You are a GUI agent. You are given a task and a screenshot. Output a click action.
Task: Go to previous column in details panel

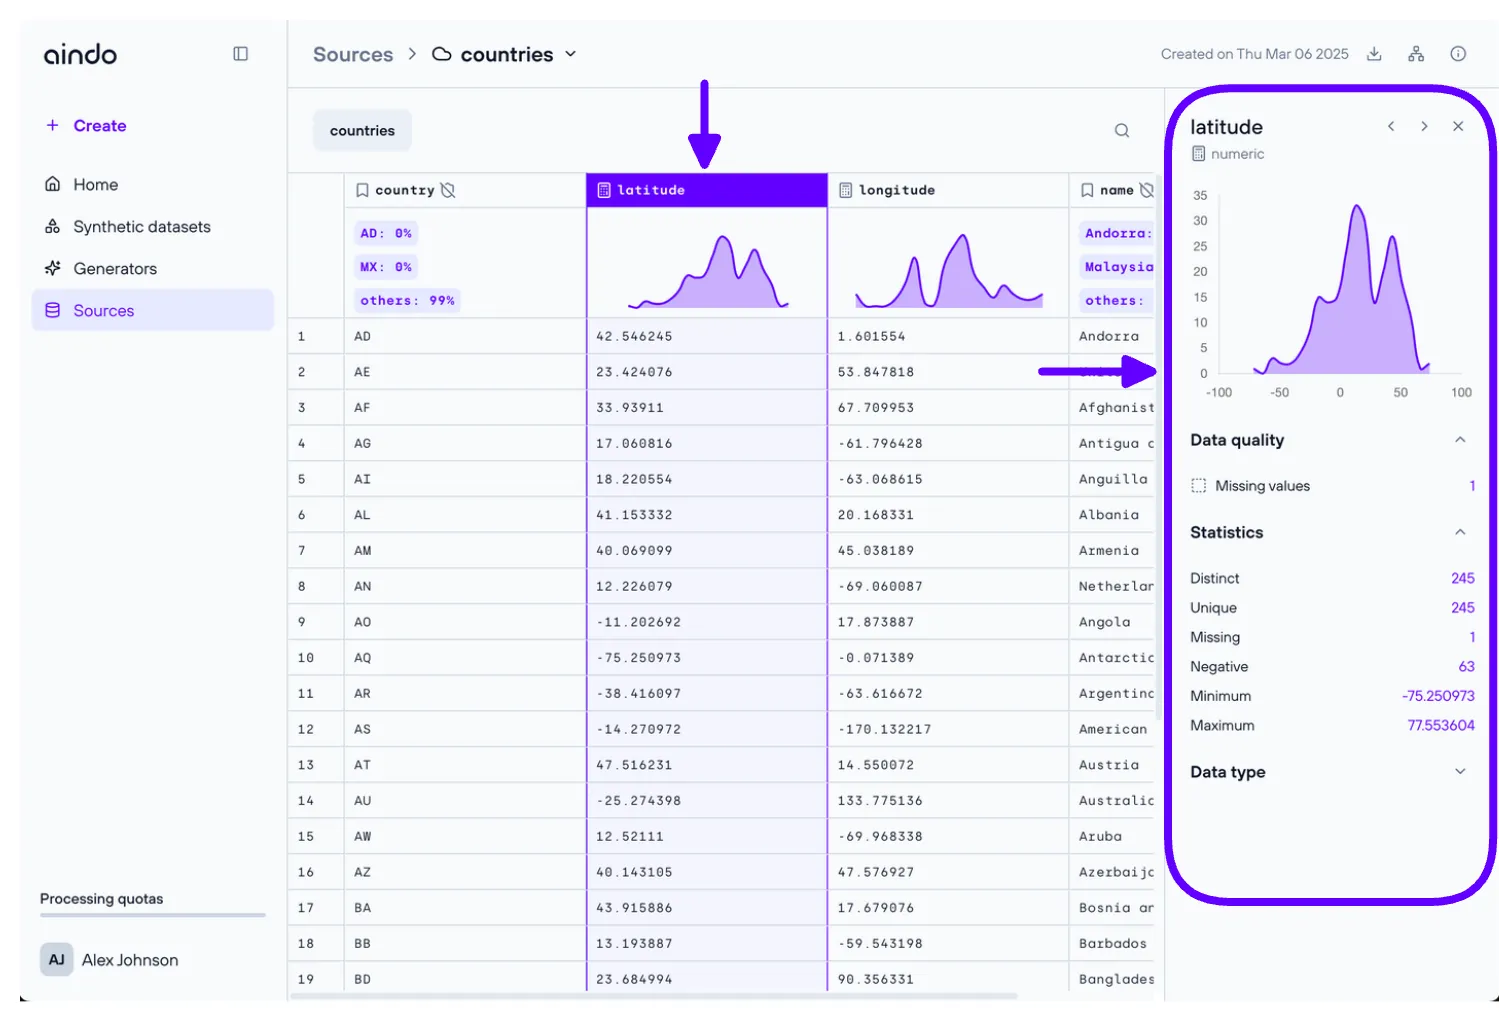coord(1391,127)
